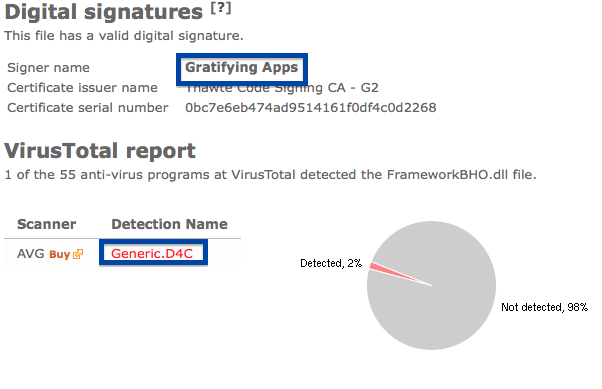Click the Certificate issuer name label

click(x=83, y=88)
